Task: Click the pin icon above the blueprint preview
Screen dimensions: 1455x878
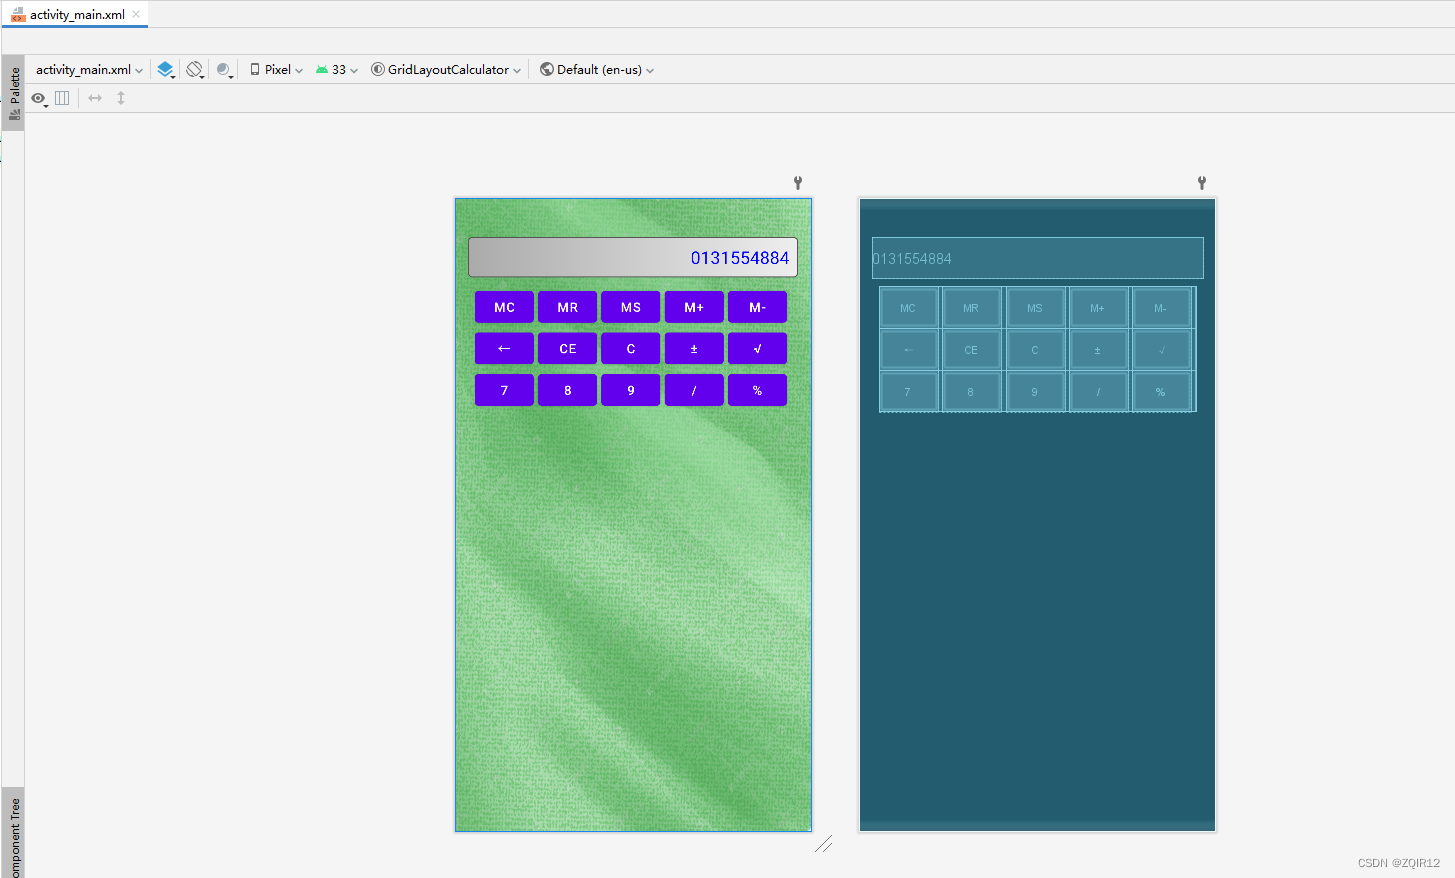Action: (x=1202, y=183)
